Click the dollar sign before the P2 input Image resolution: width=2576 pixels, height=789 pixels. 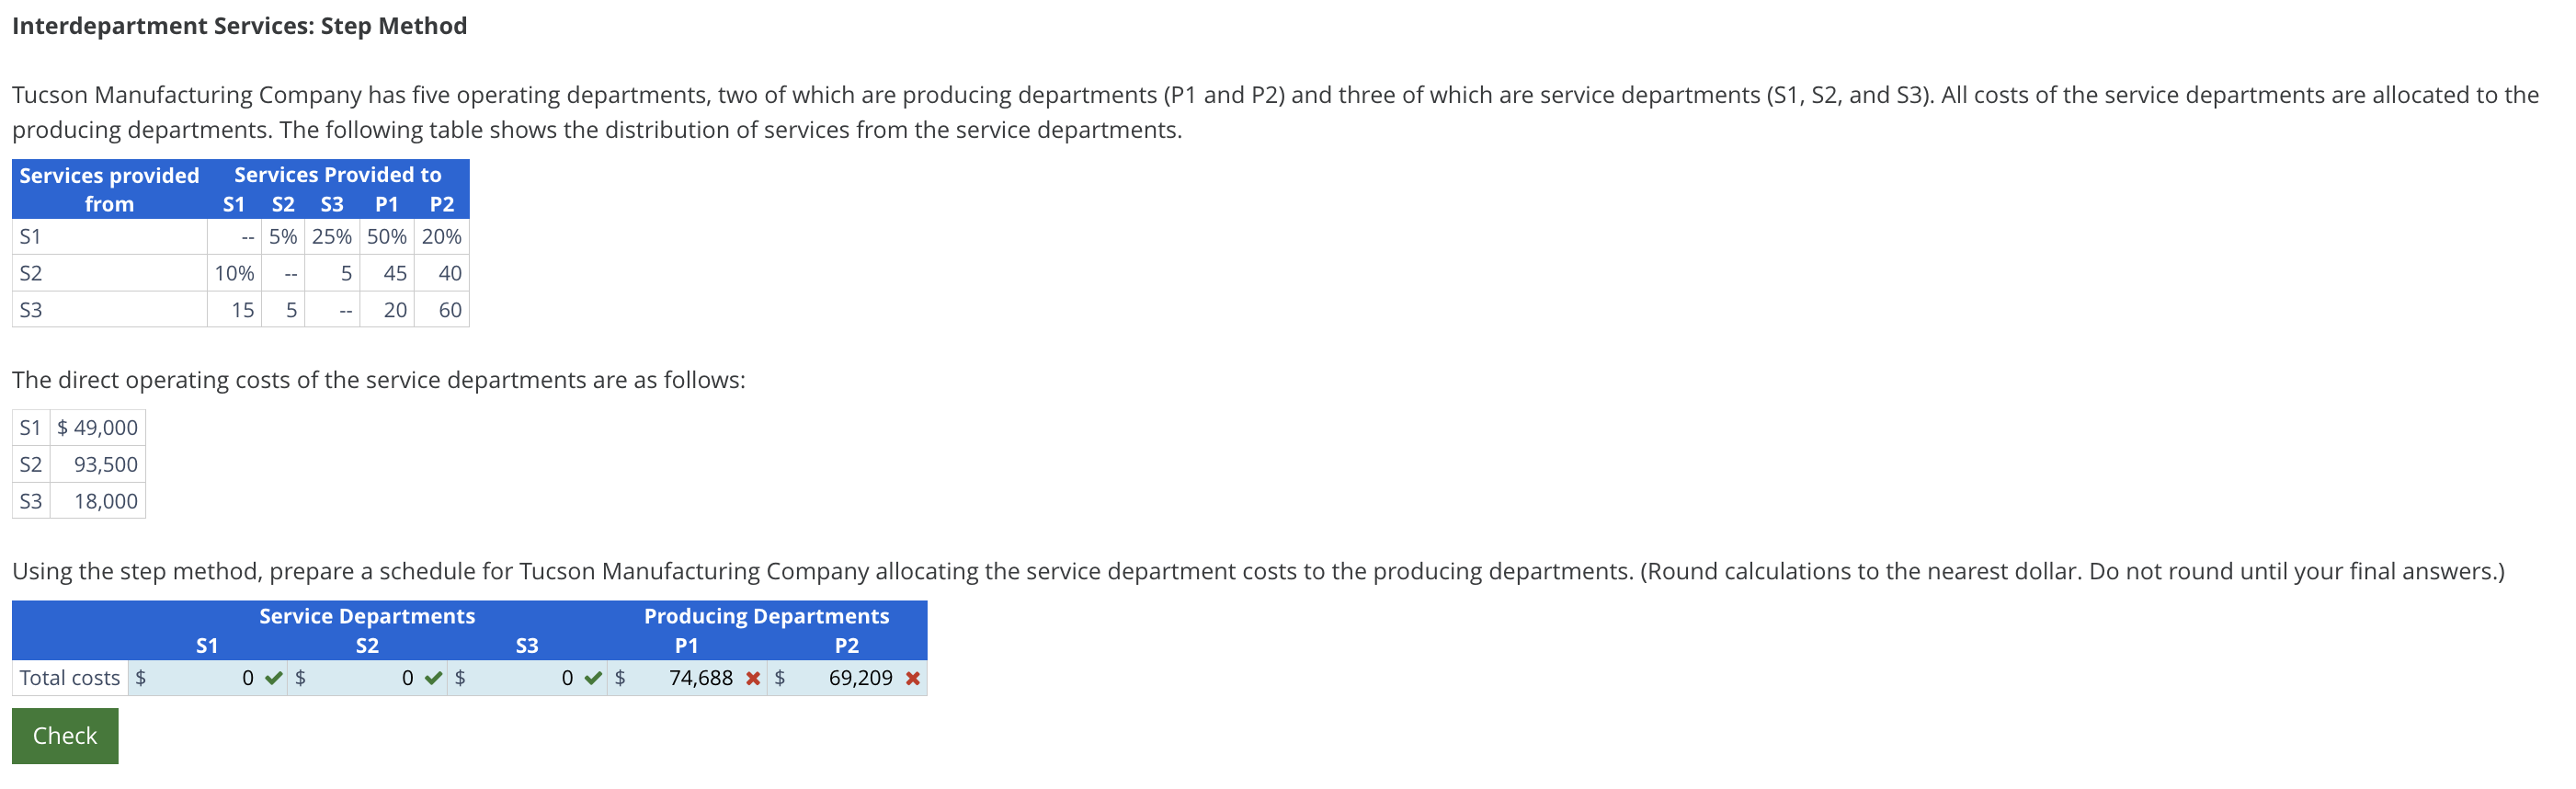[x=780, y=678]
